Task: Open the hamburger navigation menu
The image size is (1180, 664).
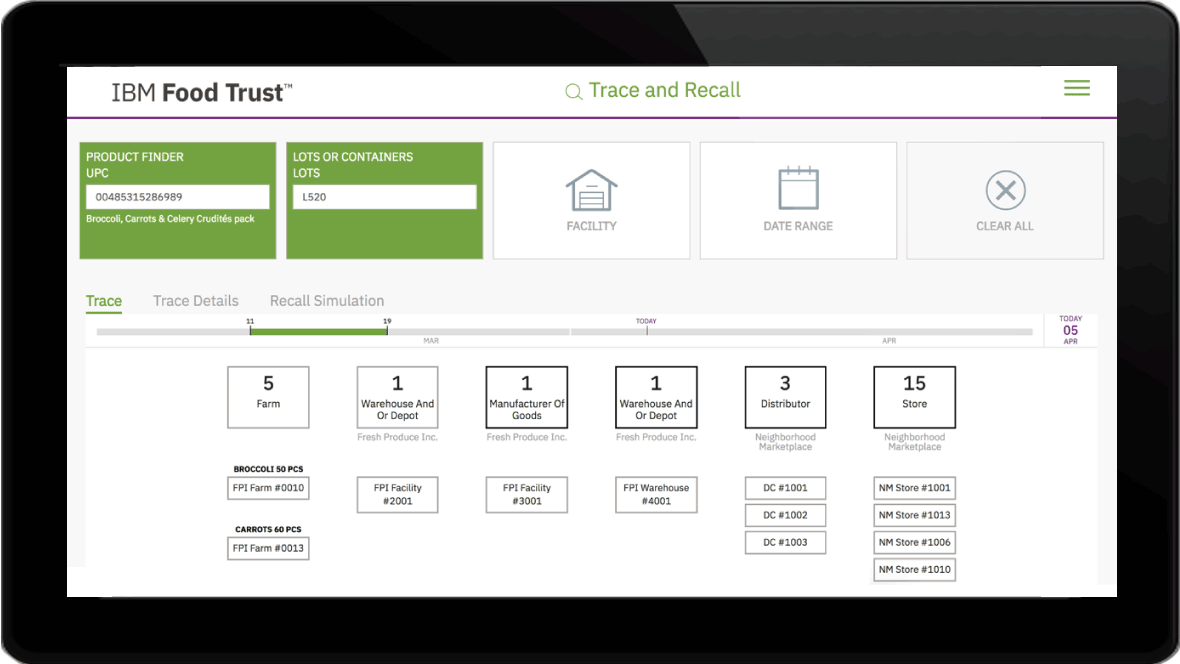Action: pyautogui.click(x=1077, y=88)
